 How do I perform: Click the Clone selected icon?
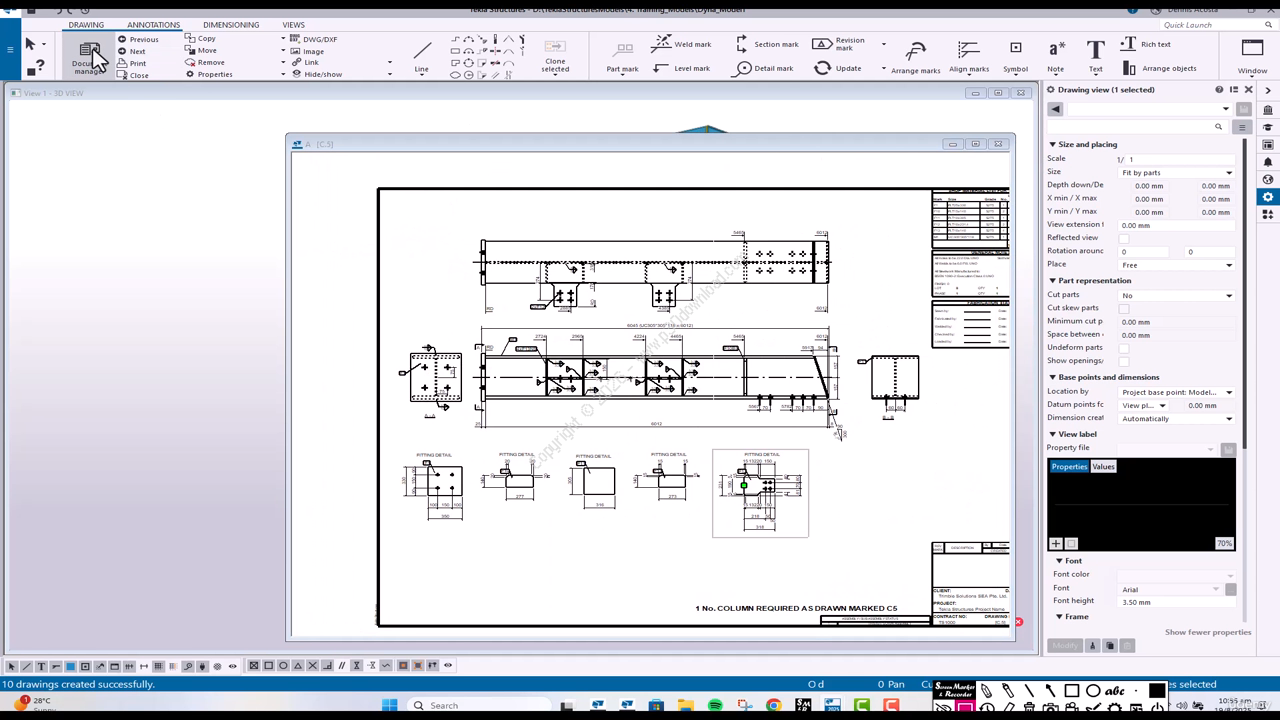555,55
